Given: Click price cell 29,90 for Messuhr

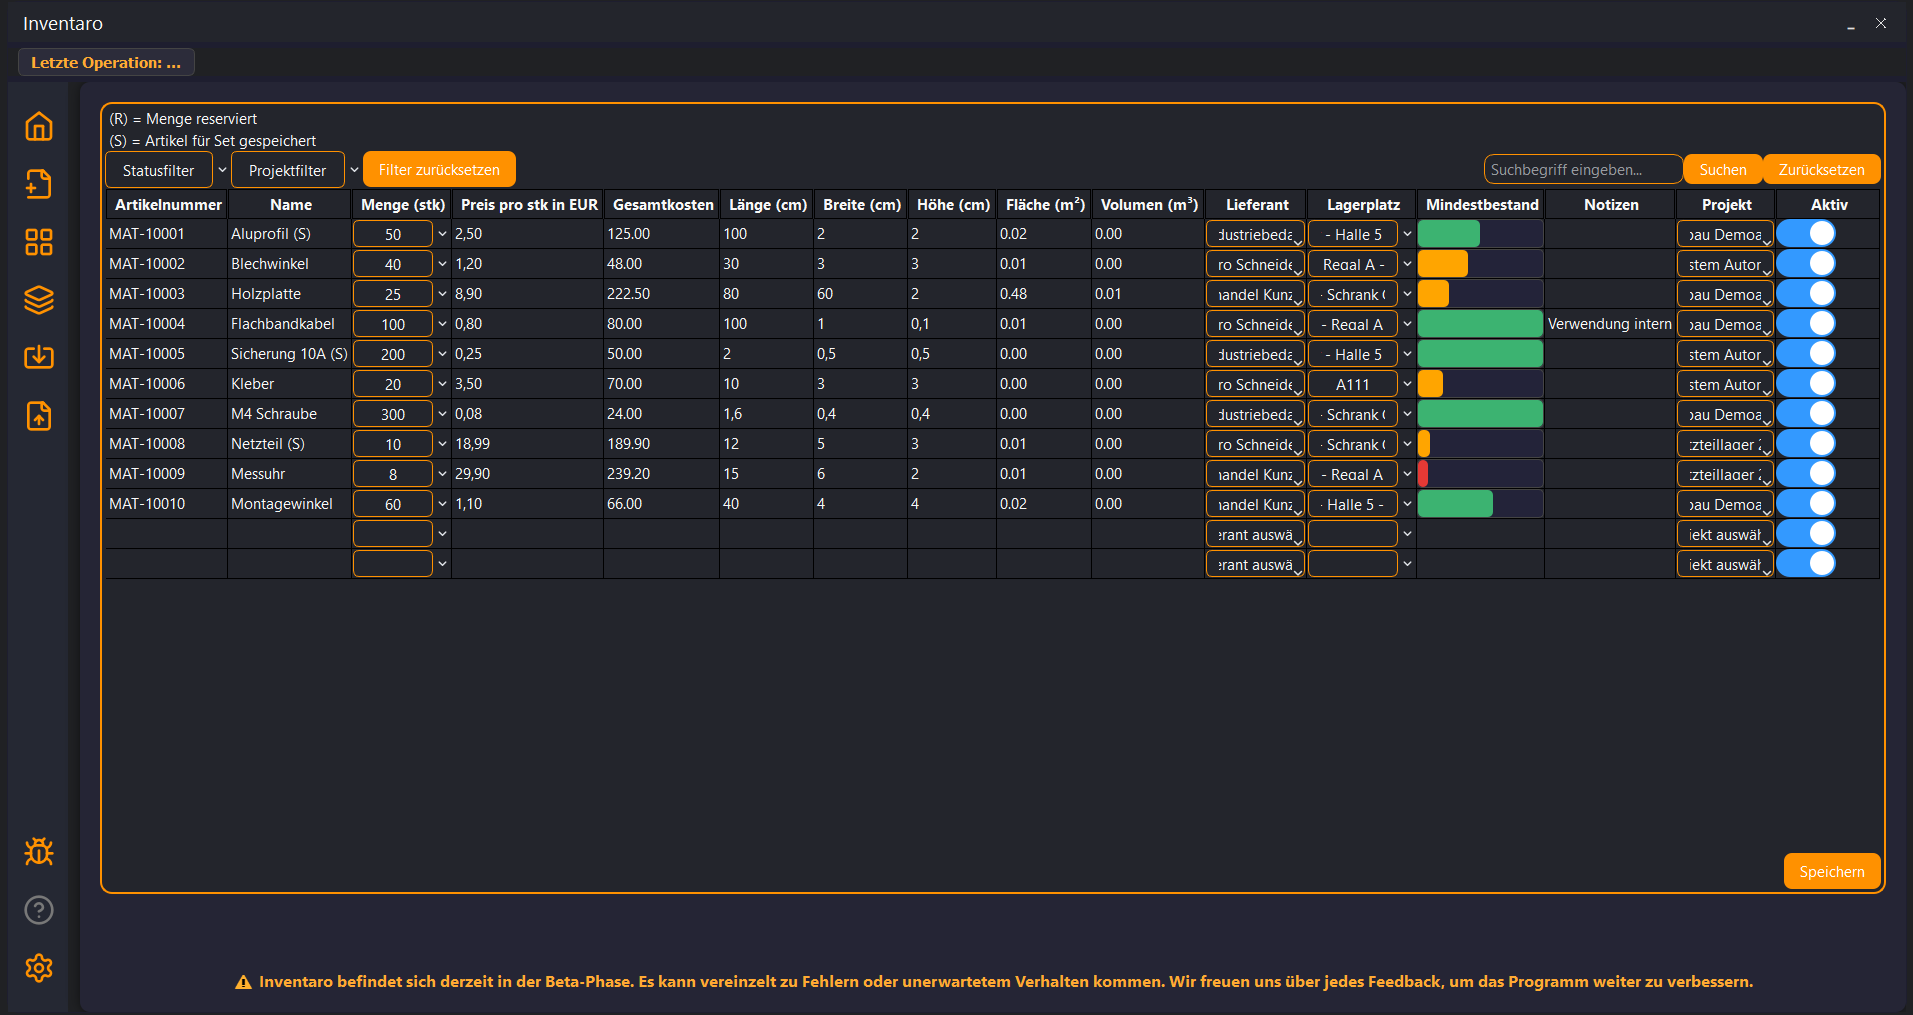Looking at the screenshot, I should (526, 474).
